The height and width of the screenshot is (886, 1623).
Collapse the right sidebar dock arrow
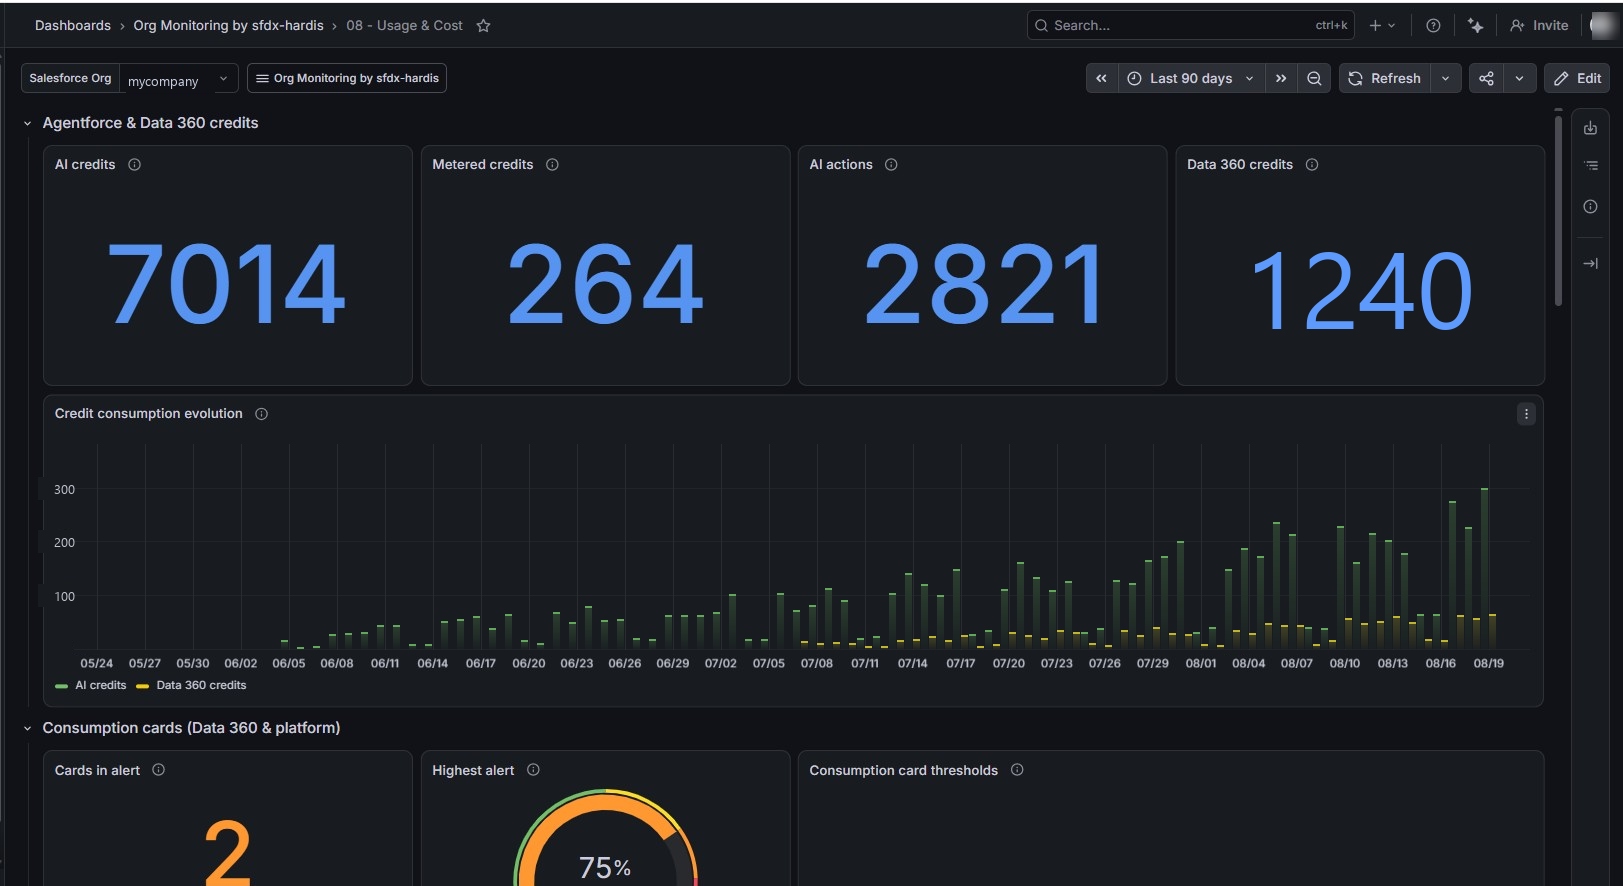click(1591, 263)
